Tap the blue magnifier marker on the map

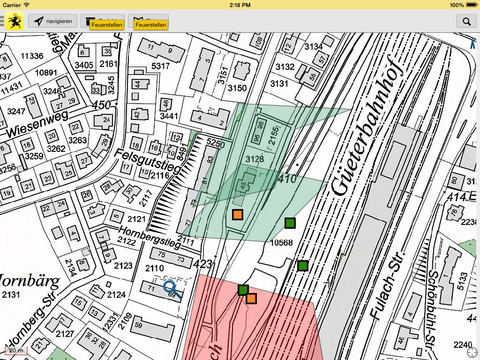point(172,289)
